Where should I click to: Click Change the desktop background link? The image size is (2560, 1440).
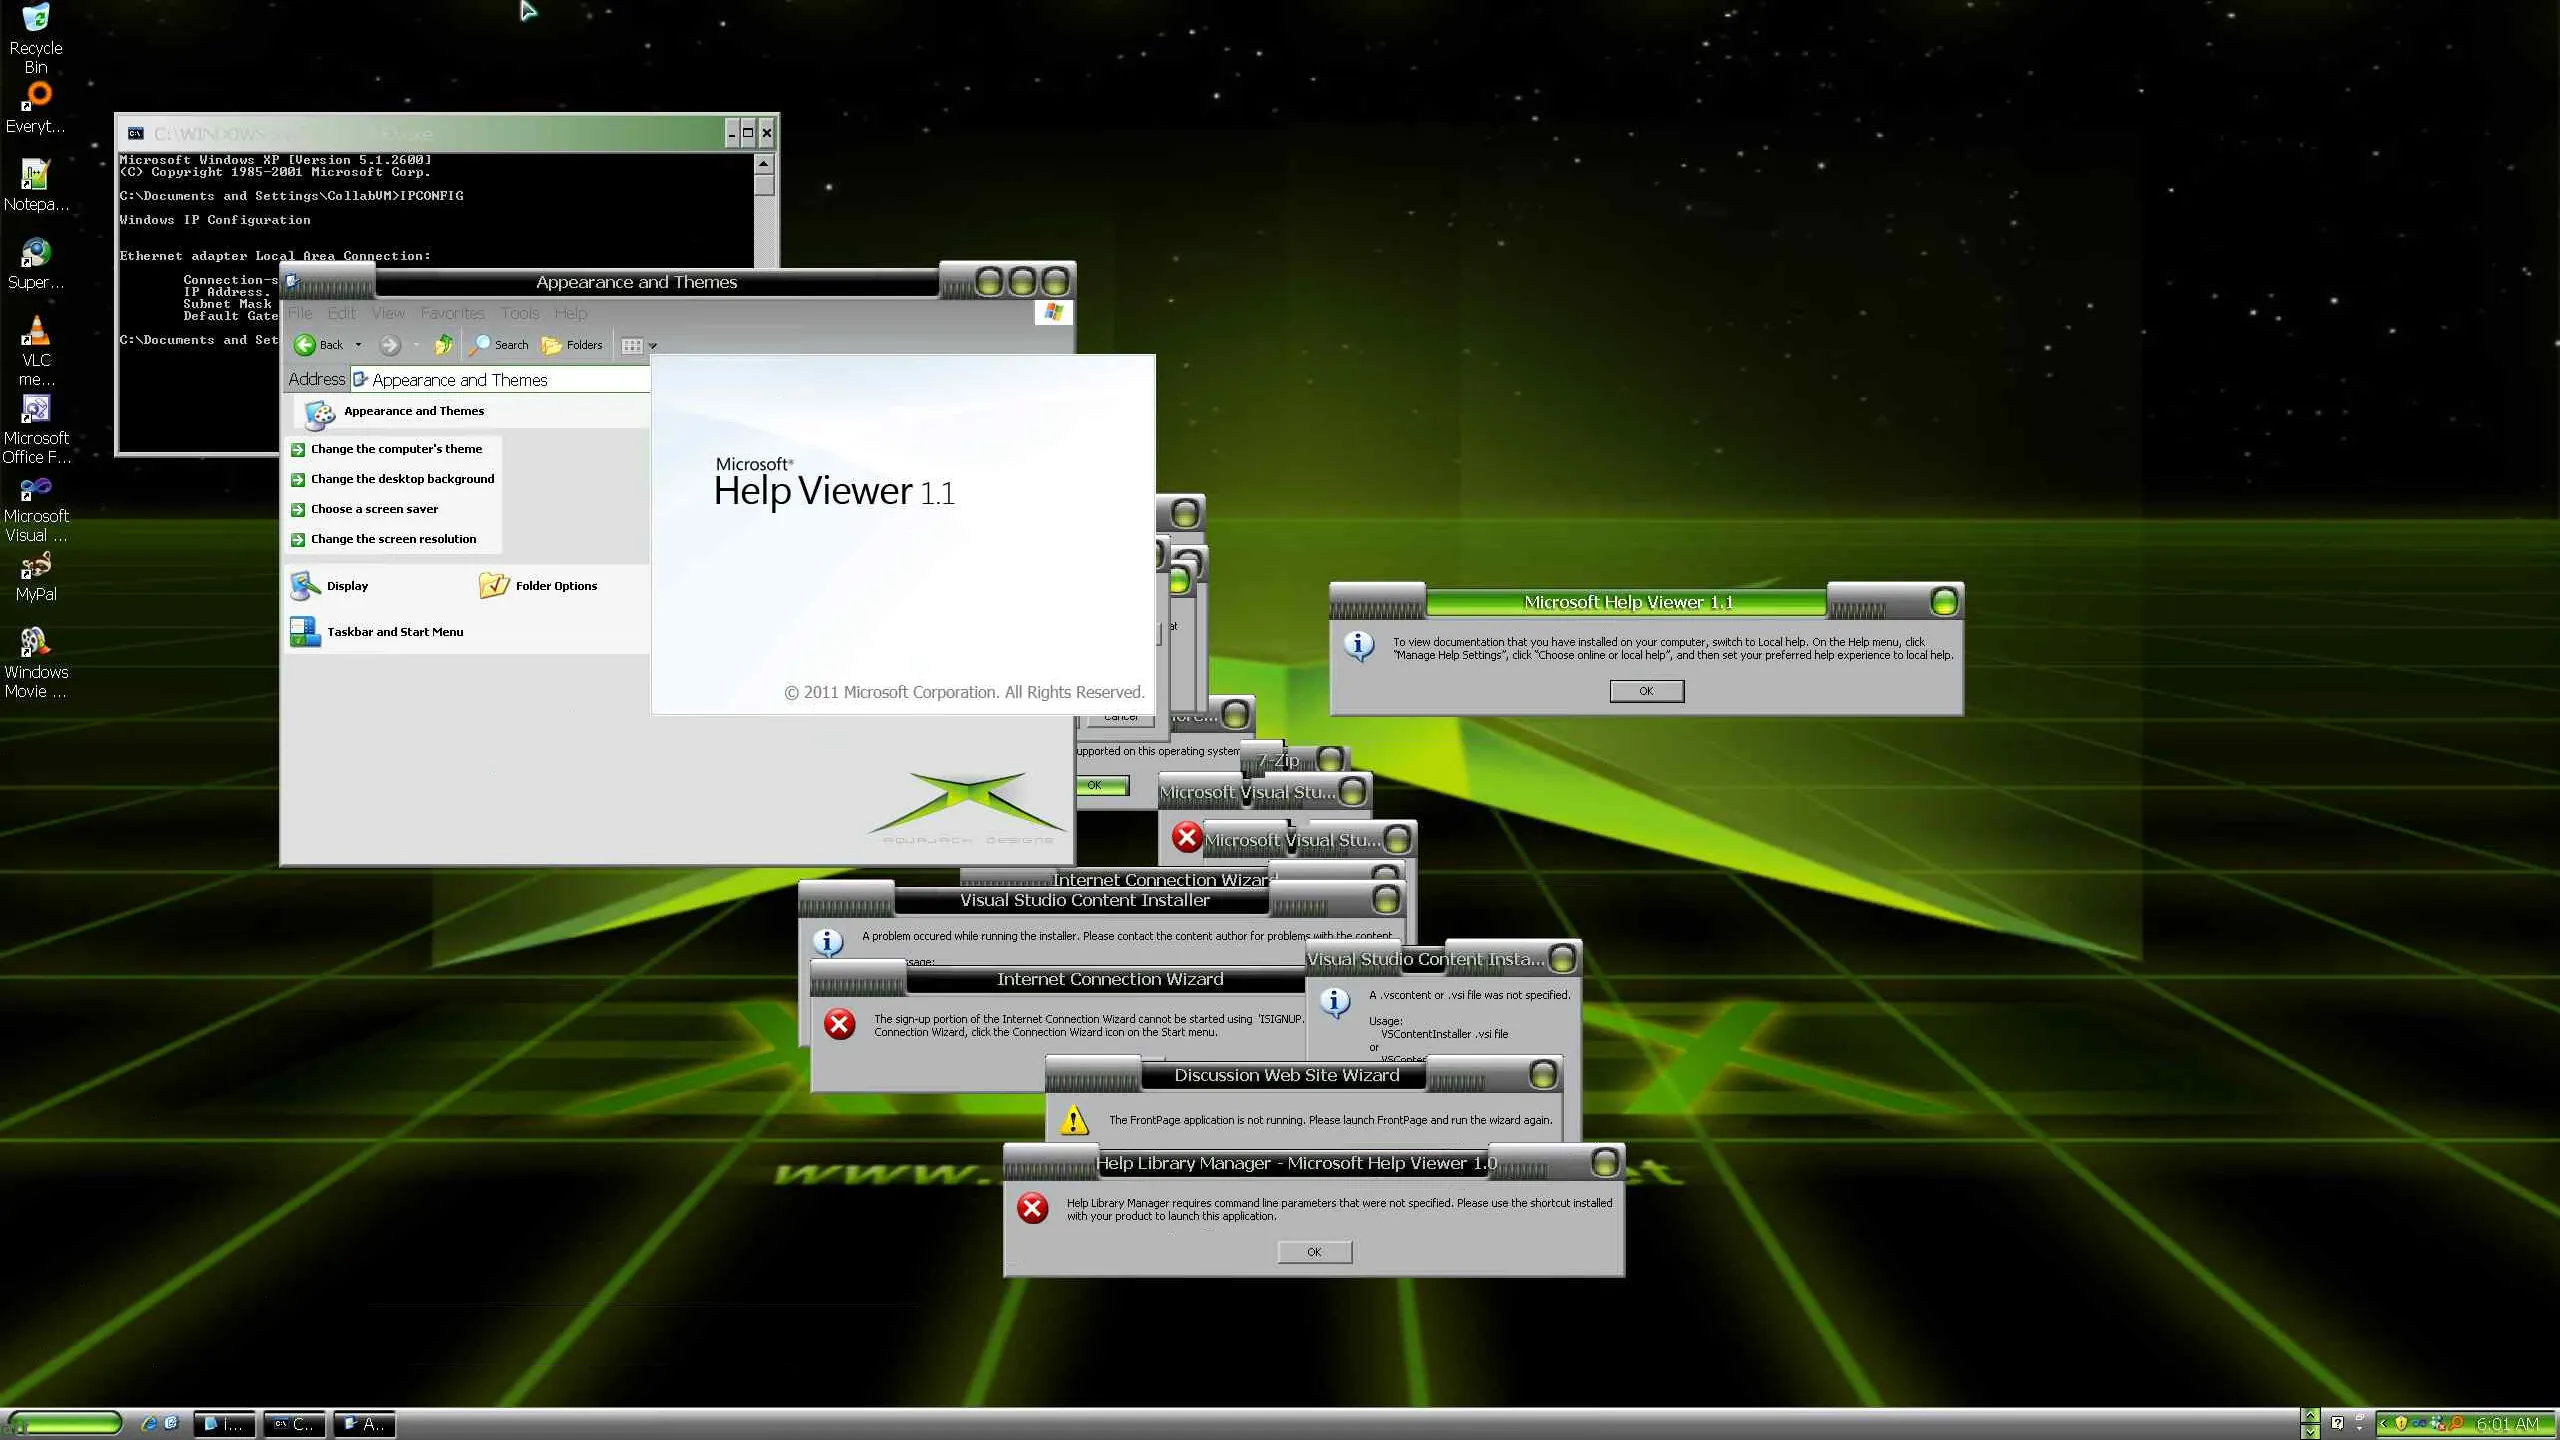click(x=402, y=479)
